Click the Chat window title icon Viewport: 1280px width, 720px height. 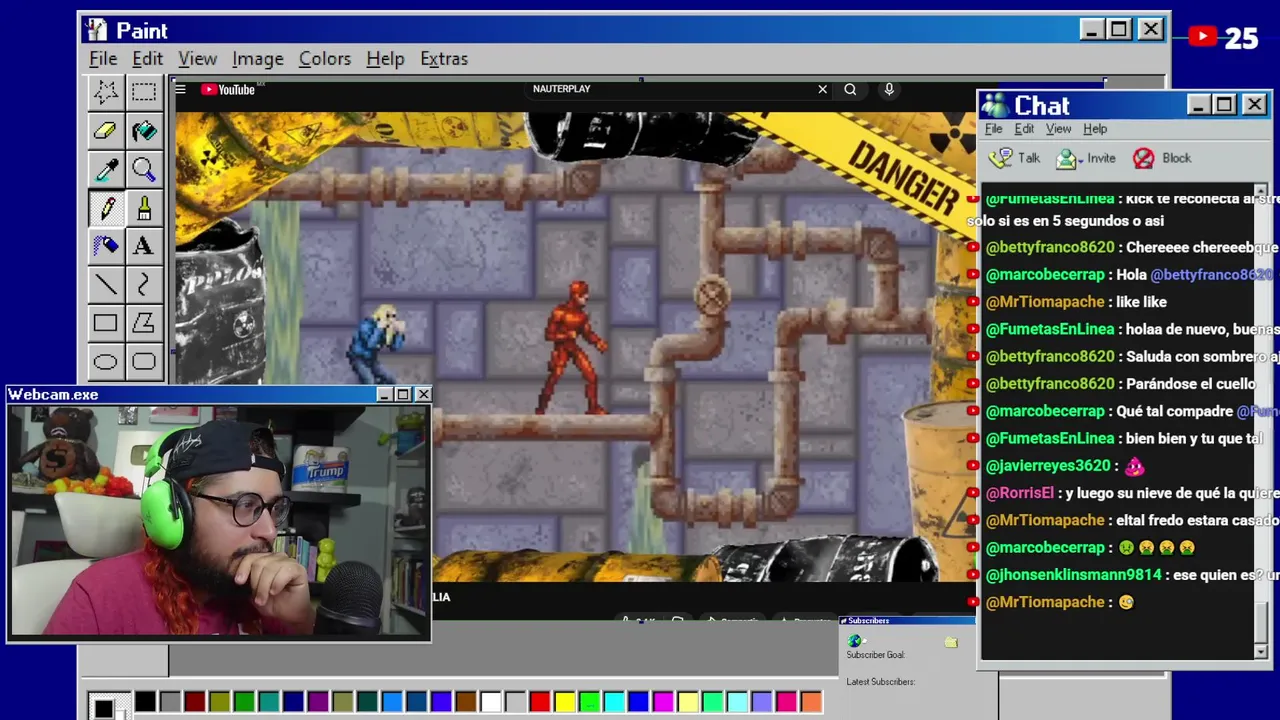tap(995, 105)
